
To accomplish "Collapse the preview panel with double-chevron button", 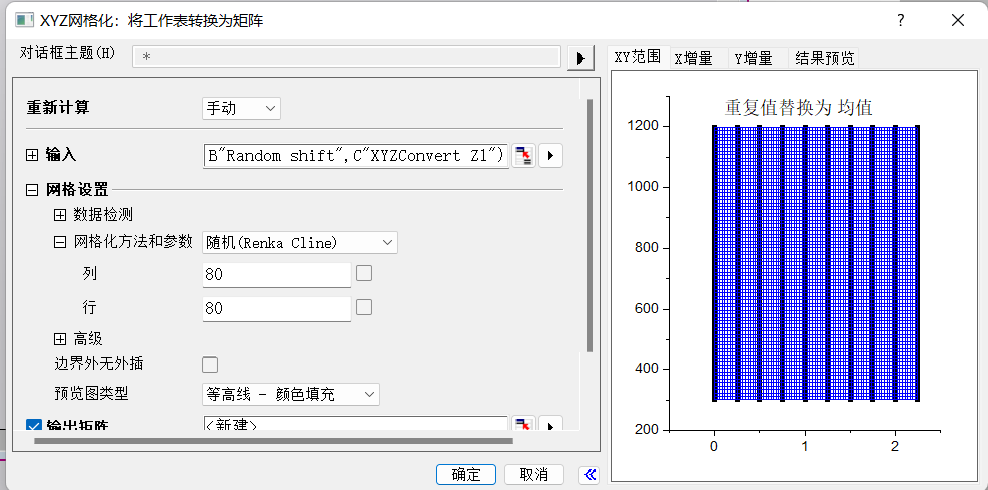I will coord(589,474).
